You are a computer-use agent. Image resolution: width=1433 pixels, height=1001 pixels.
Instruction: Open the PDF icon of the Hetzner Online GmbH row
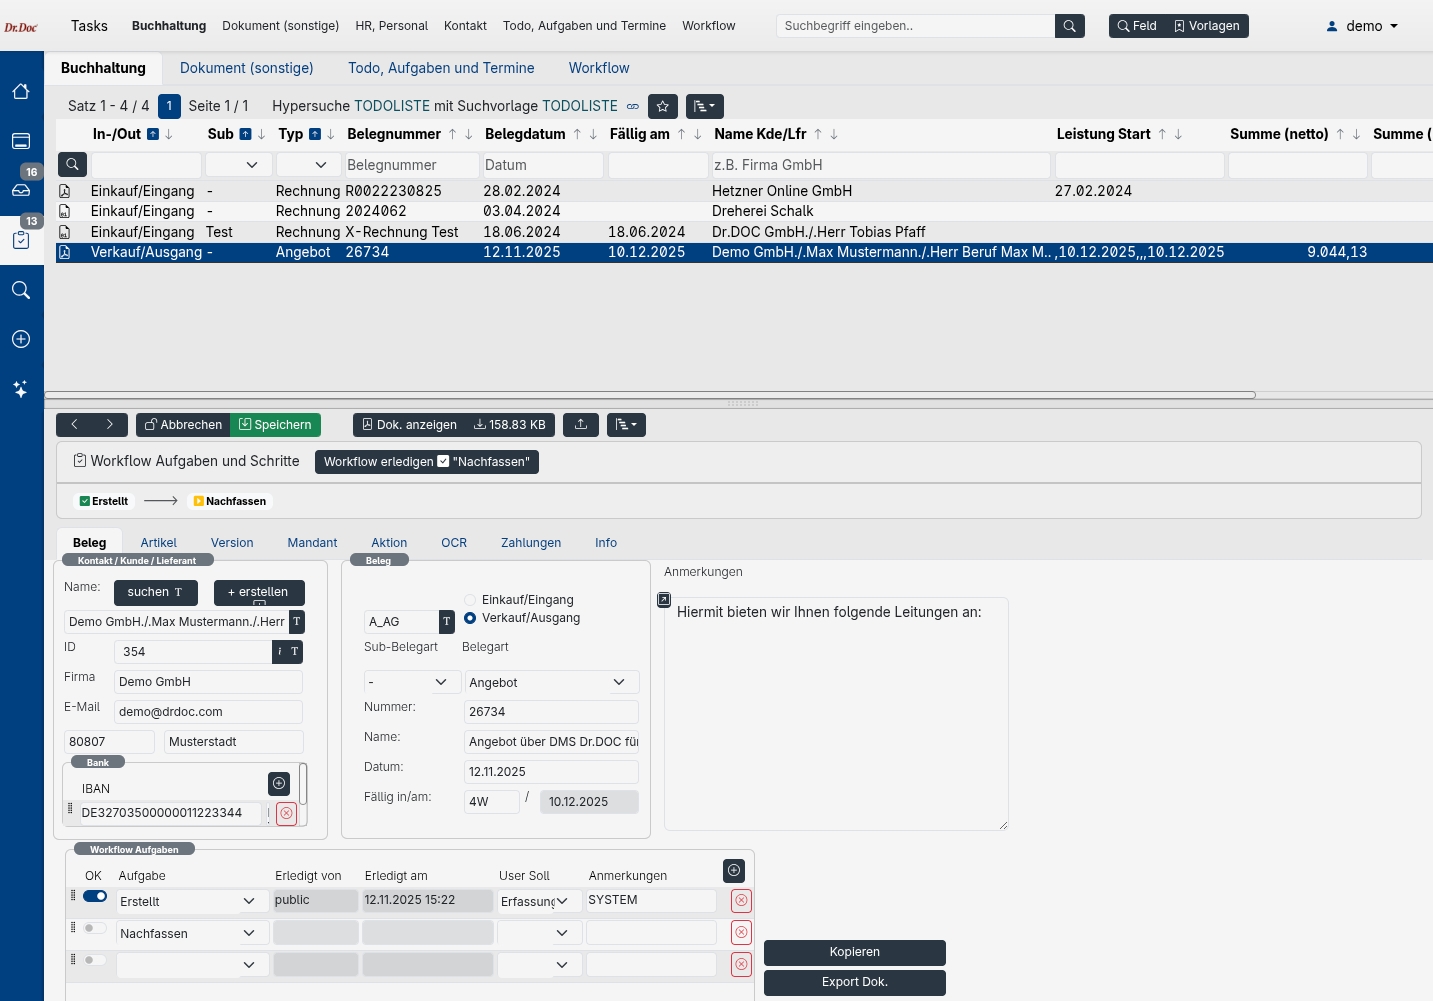[x=65, y=191]
